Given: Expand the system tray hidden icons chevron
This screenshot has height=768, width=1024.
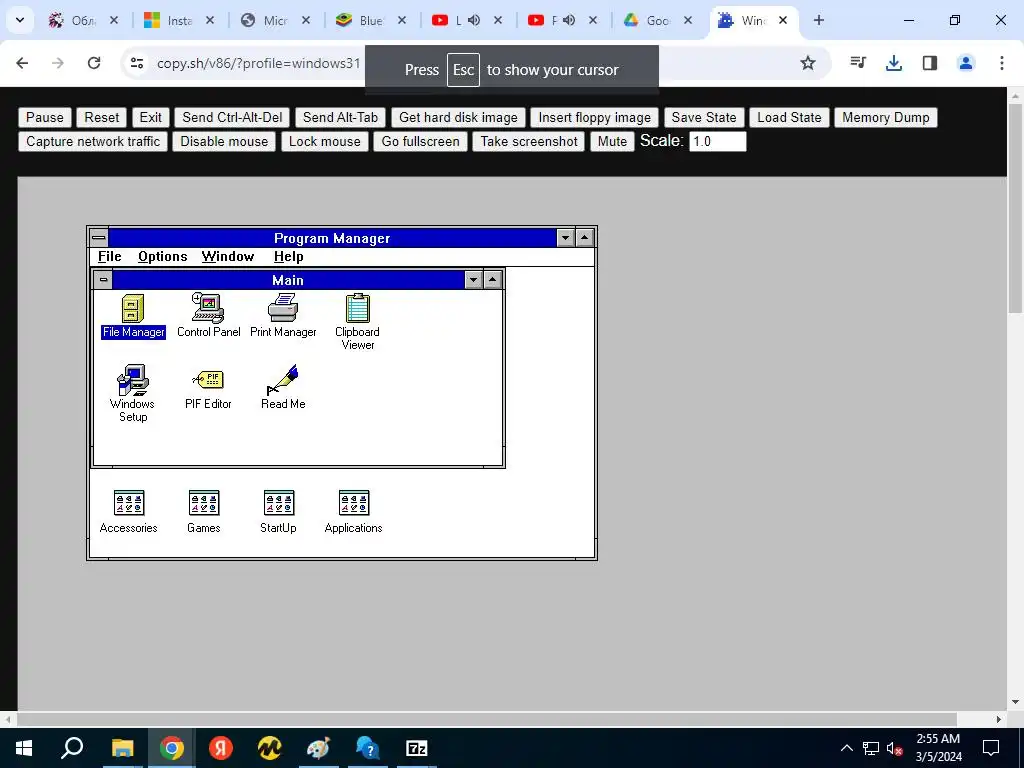Looking at the screenshot, I should 846,748.
